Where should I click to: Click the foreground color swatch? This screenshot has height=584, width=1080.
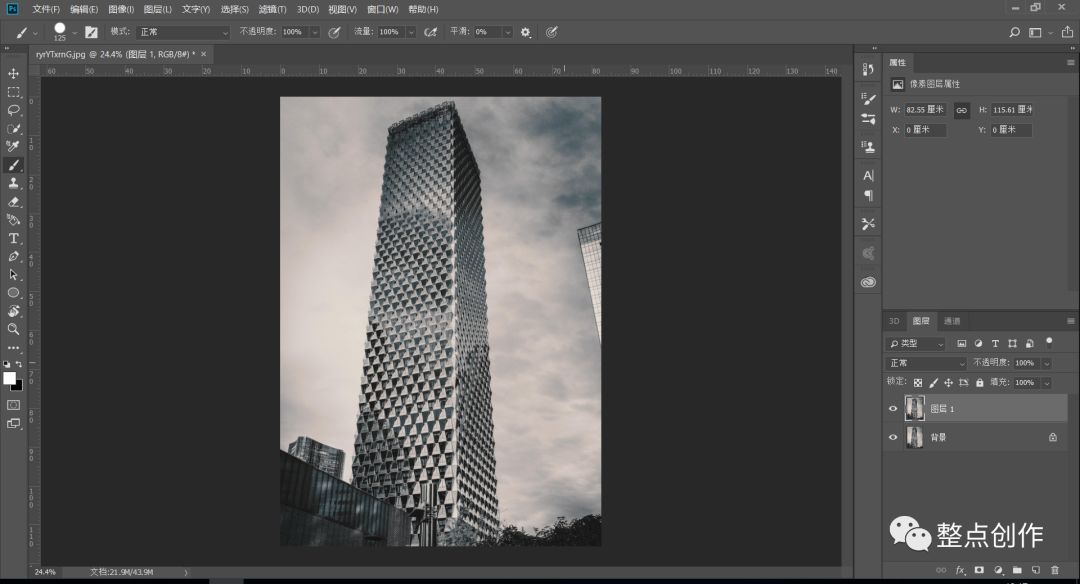[x=9, y=378]
